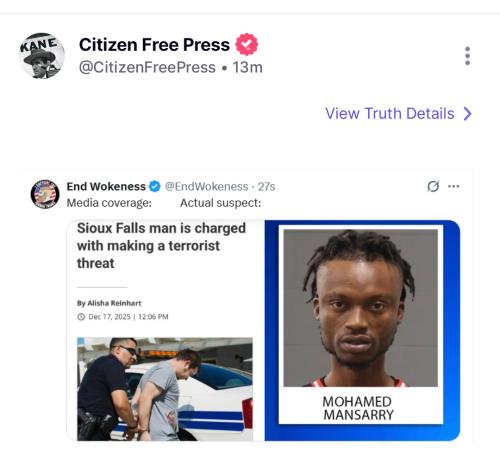Click the 27s tweet timestamp
The image size is (500, 463).
(266, 186)
